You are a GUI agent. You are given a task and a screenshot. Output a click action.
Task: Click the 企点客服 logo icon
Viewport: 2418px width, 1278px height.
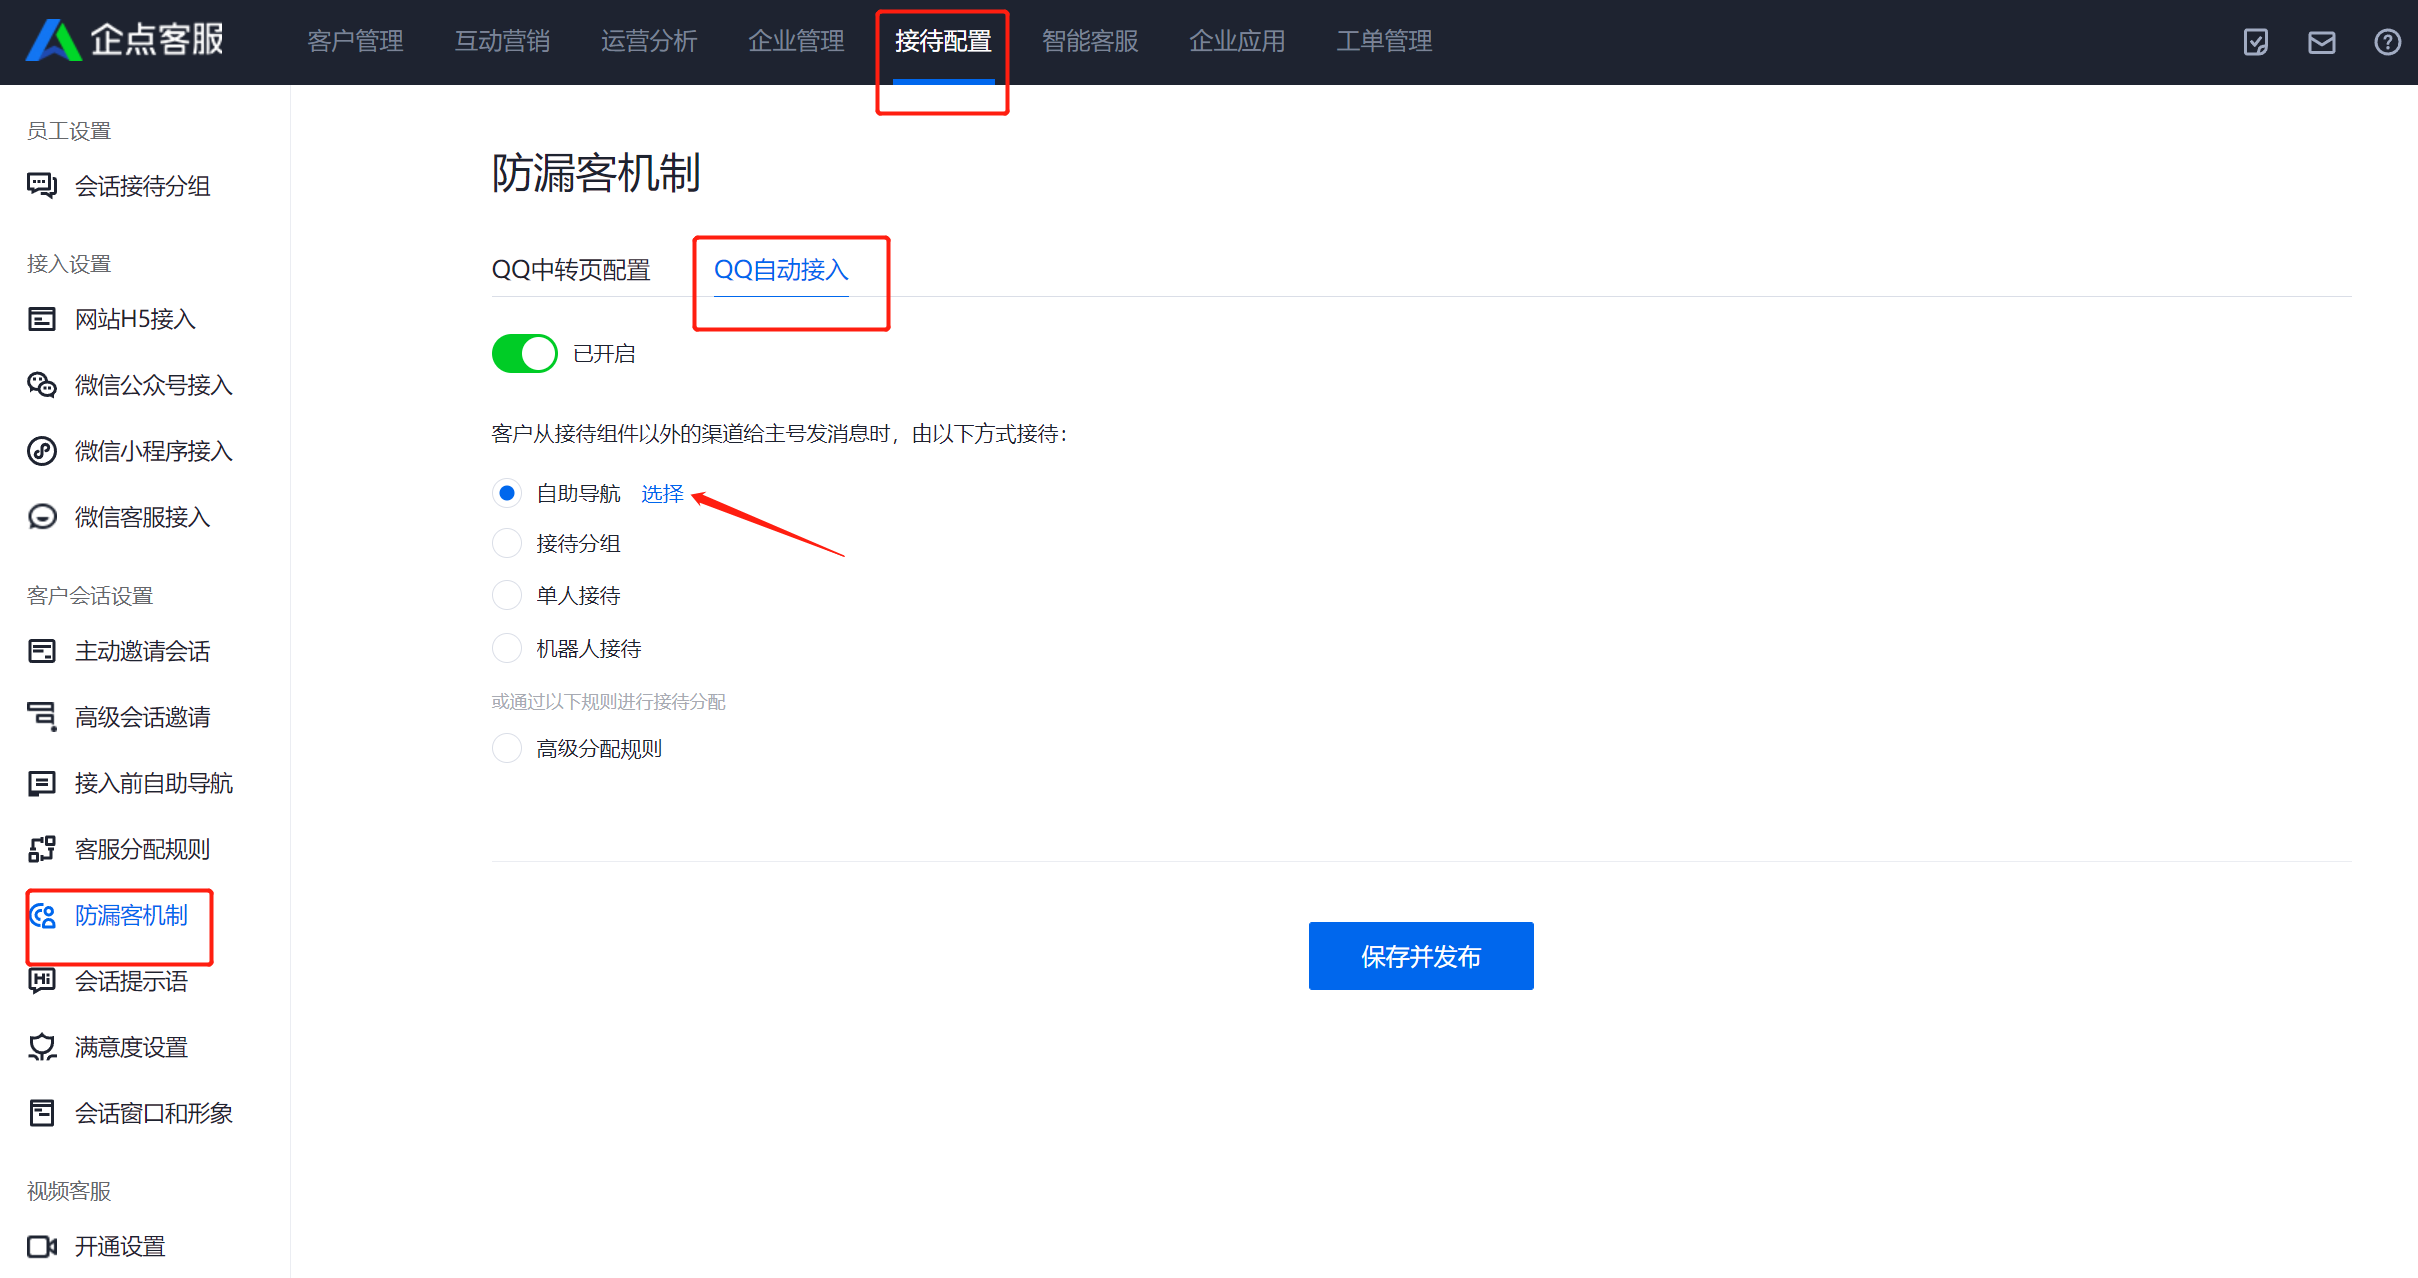[54, 41]
